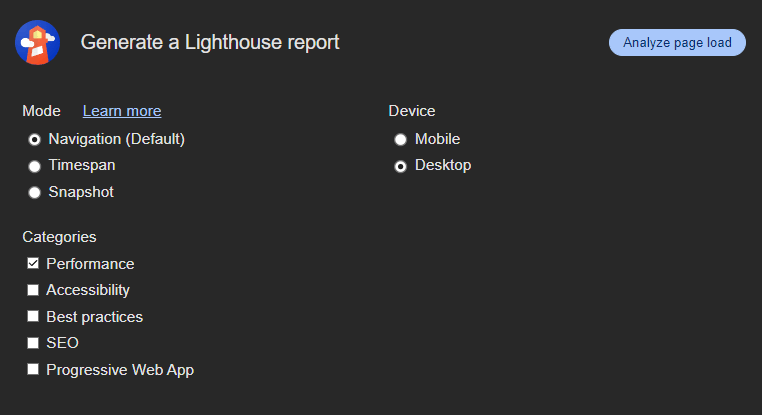Click the Mode section heading
The height and width of the screenshot is (415, 762).
(41, 111)
